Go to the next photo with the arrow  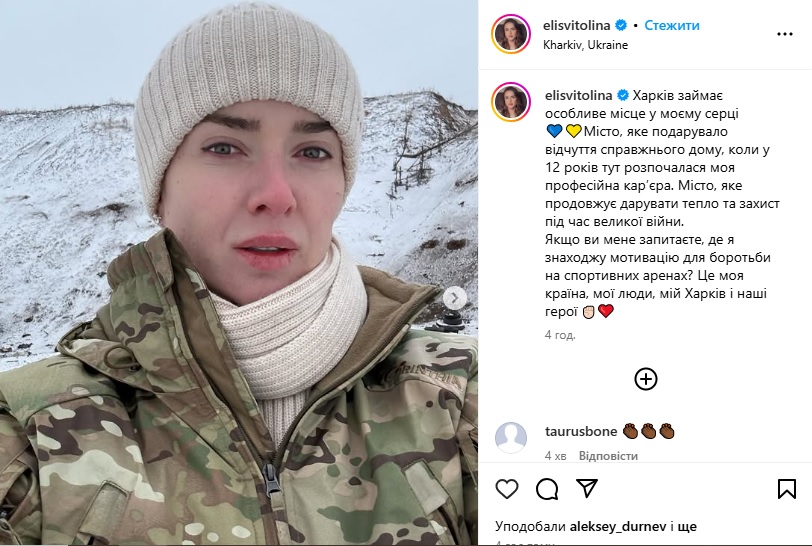[455, 298]
